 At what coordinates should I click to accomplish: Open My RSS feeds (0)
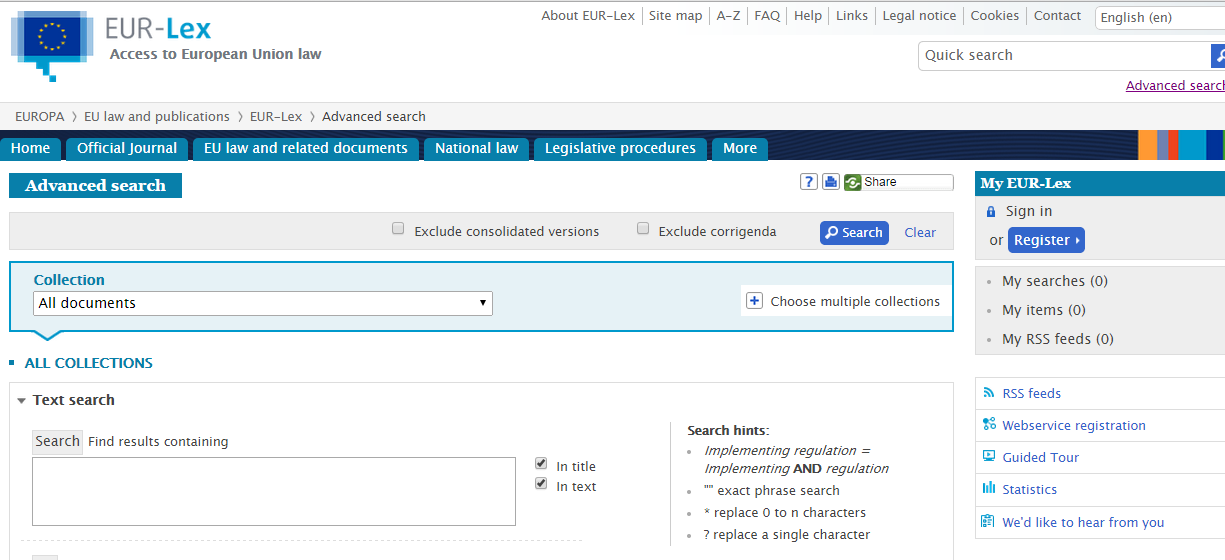(x=1058, y=340)
